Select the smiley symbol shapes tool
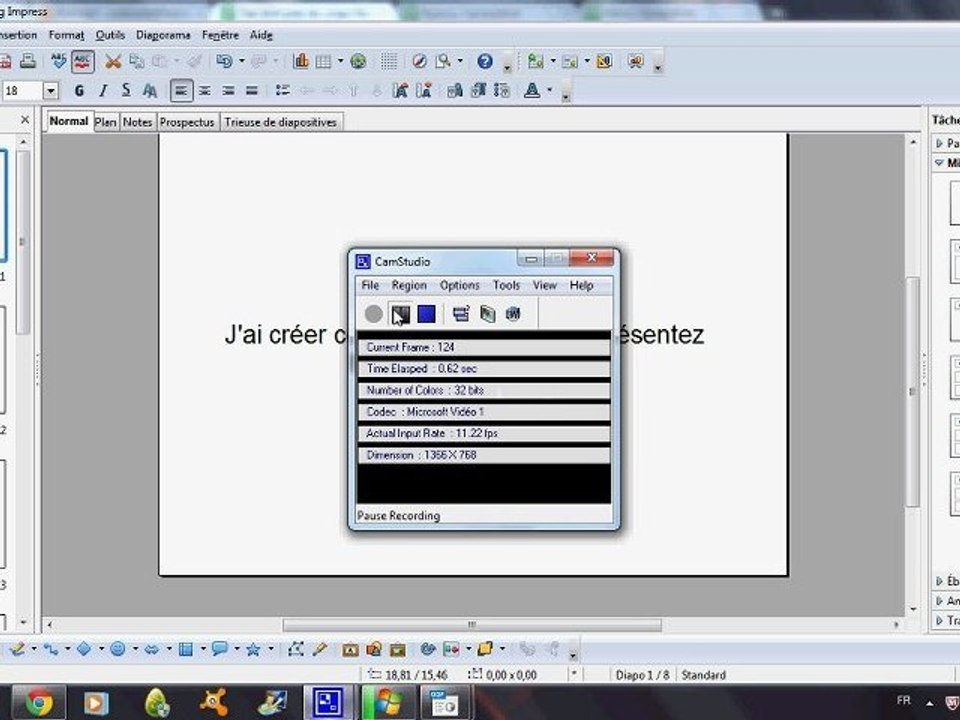The image size is (960, 720). coord(118,649)
